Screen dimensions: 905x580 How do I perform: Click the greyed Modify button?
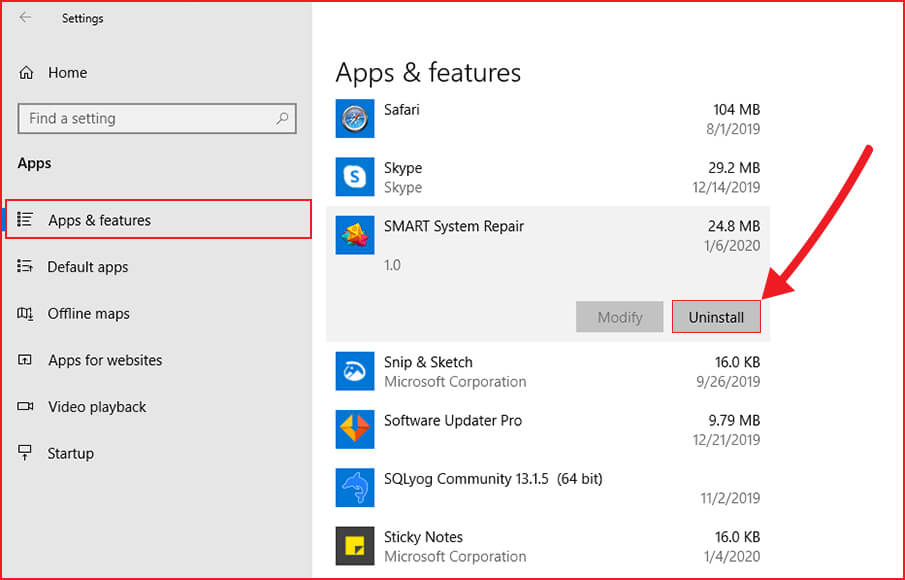point(620,317)
